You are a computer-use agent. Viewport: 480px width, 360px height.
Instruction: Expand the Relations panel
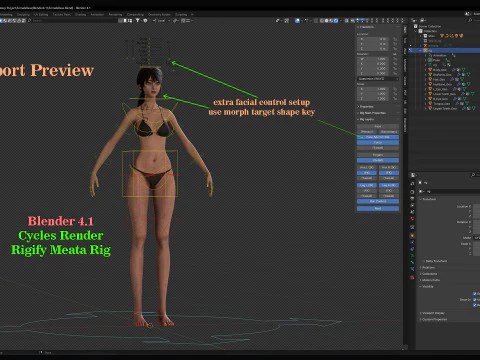click(428, 267)
